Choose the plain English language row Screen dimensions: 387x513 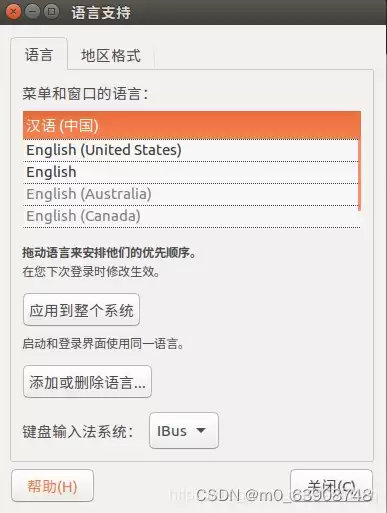[x=191, y=172]
